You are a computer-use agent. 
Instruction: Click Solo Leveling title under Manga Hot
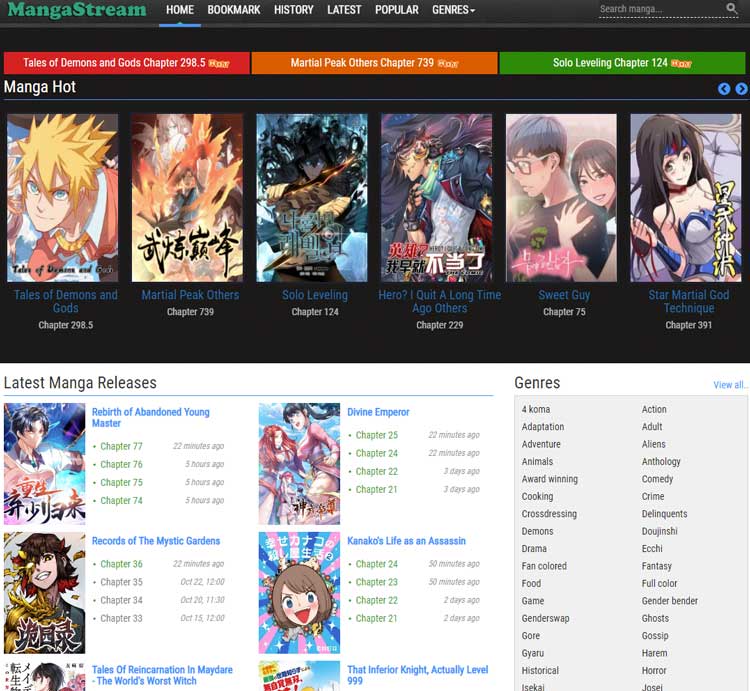315,295
